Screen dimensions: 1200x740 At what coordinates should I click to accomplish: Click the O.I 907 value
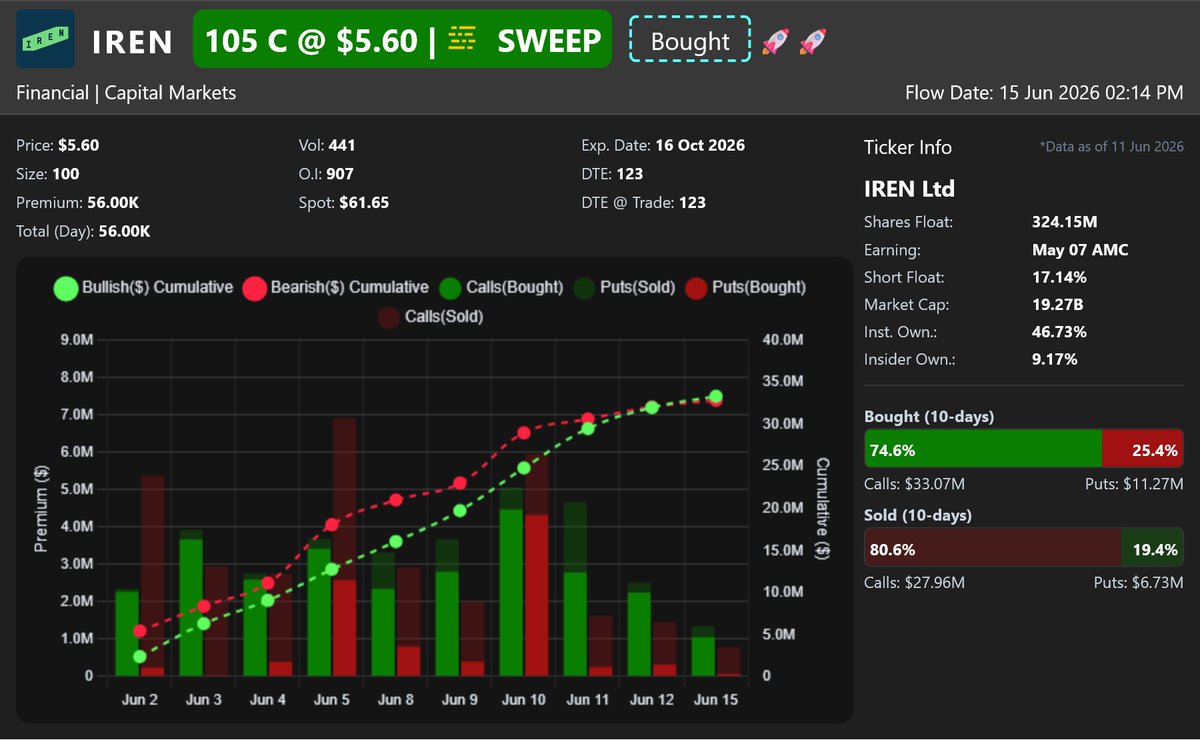[x=340, y=174]
